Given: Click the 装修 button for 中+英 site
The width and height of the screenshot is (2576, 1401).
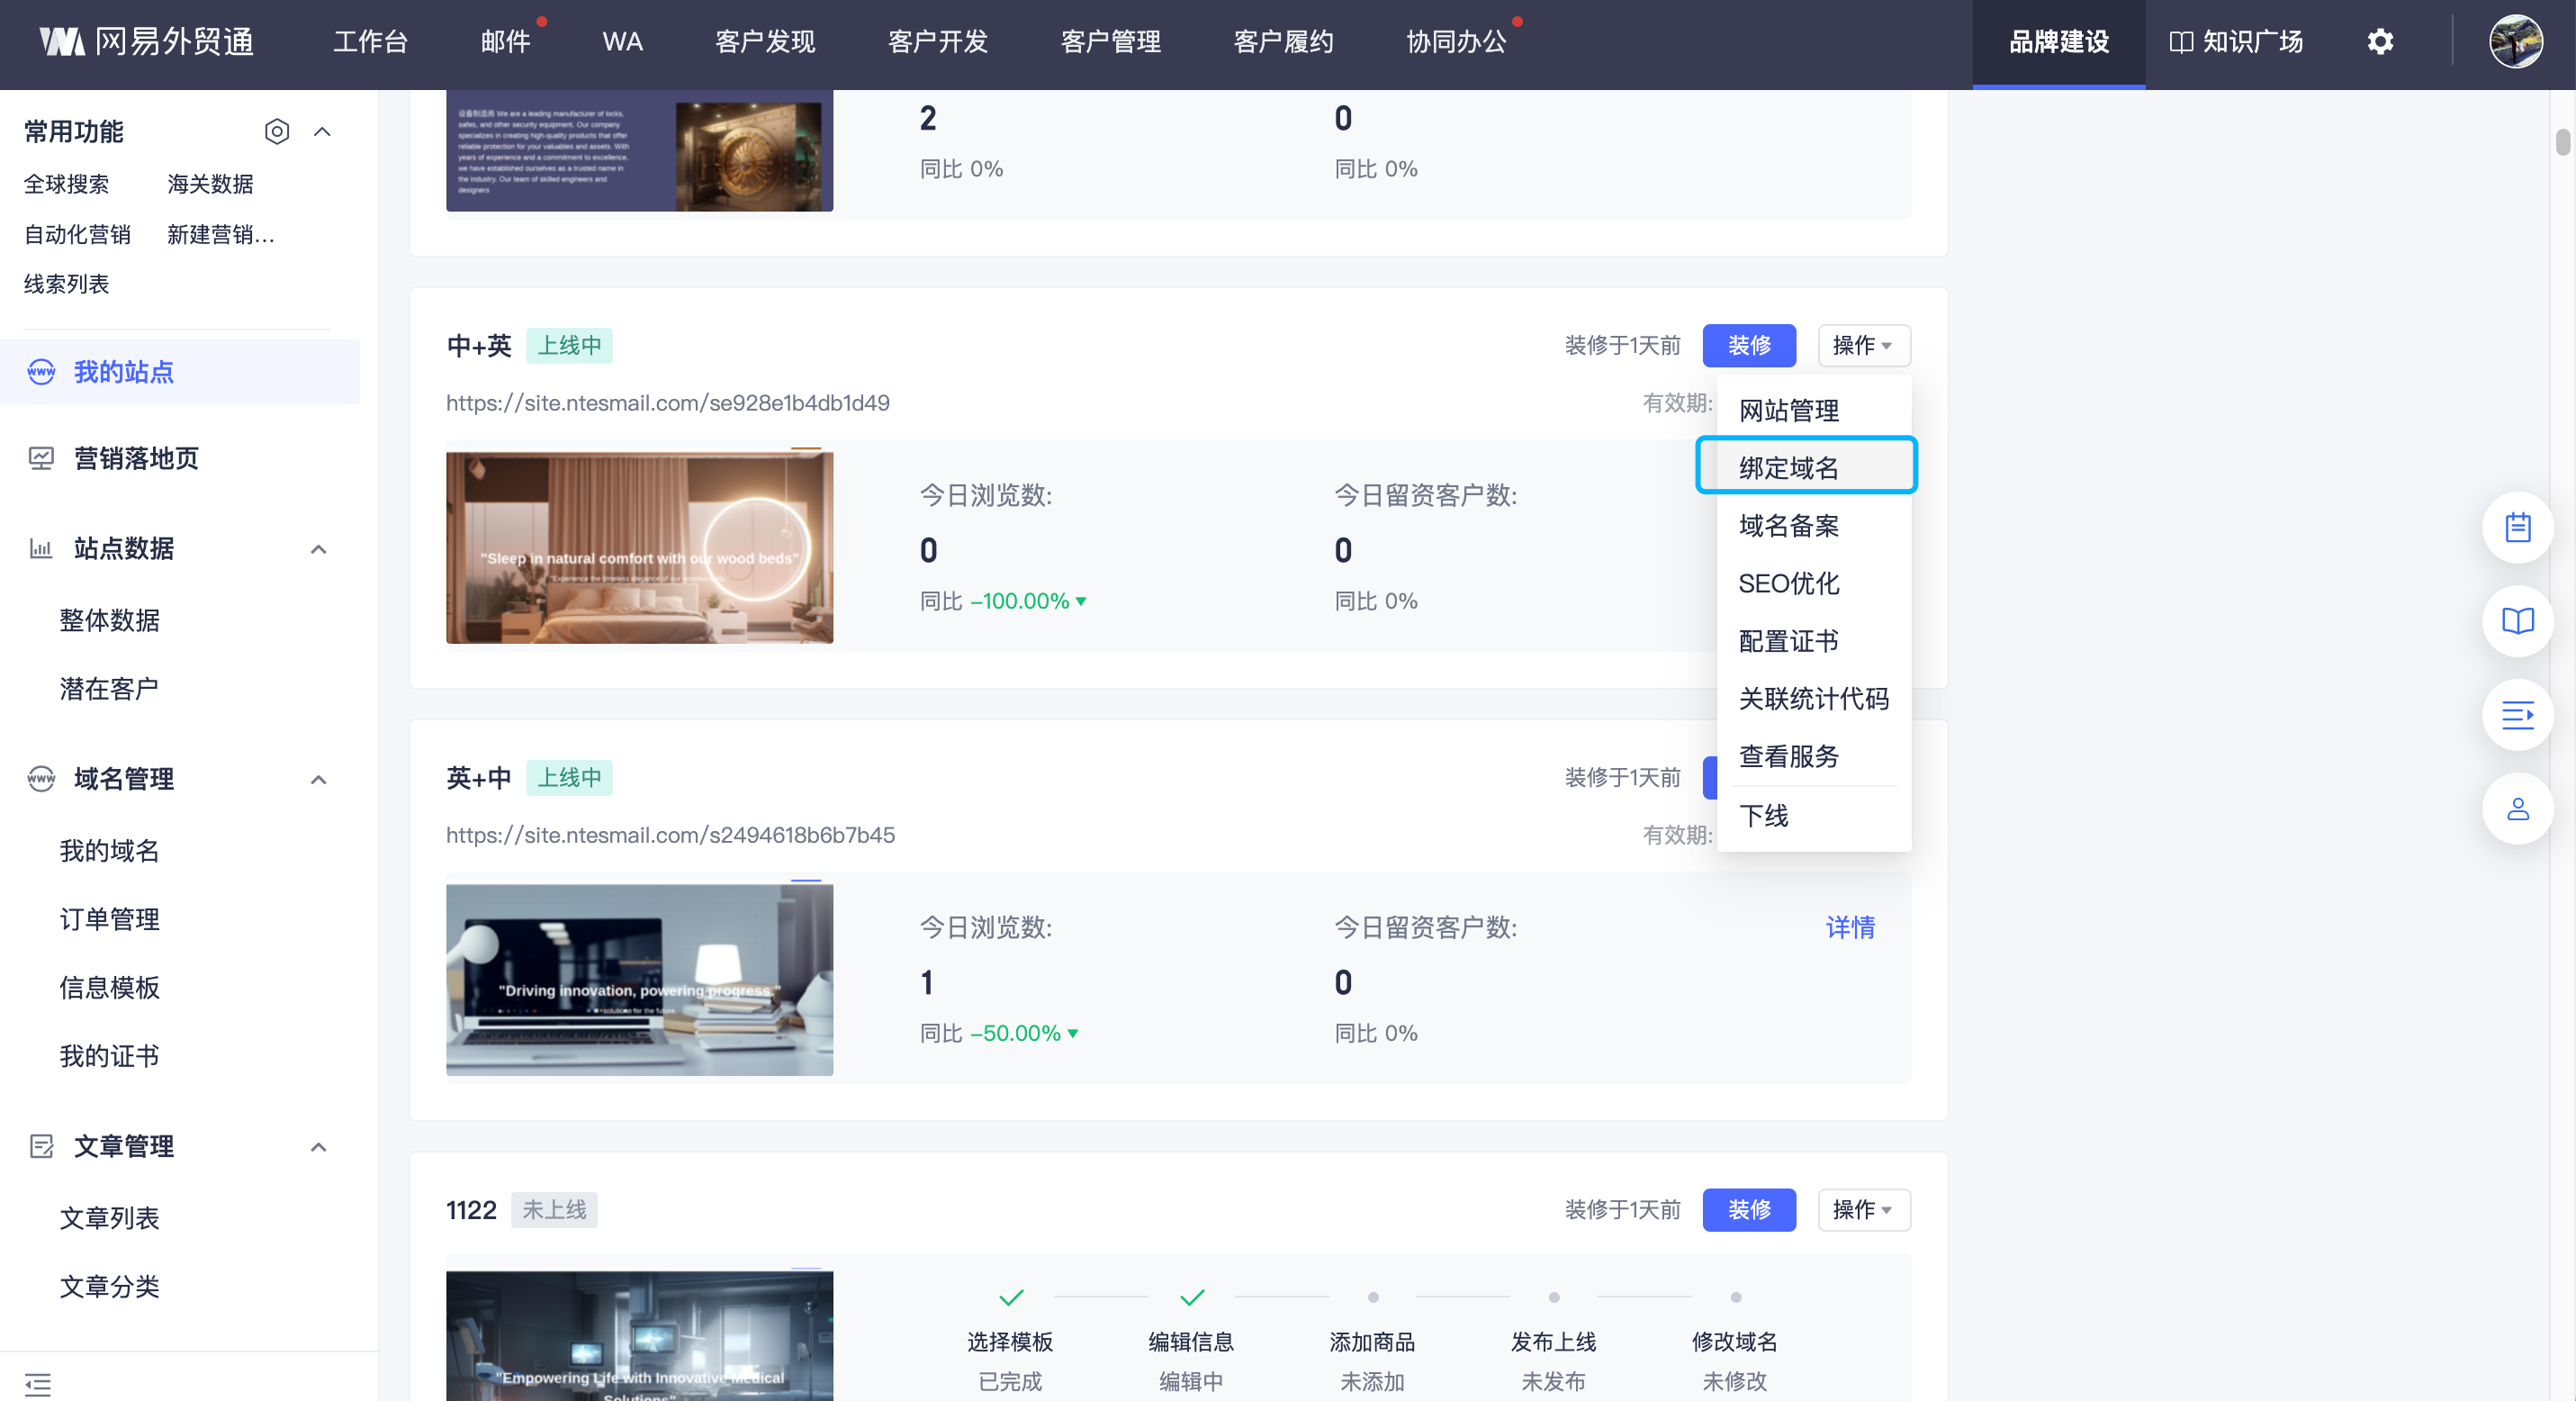Looking at the screenshot, I should click(1749, 345).
